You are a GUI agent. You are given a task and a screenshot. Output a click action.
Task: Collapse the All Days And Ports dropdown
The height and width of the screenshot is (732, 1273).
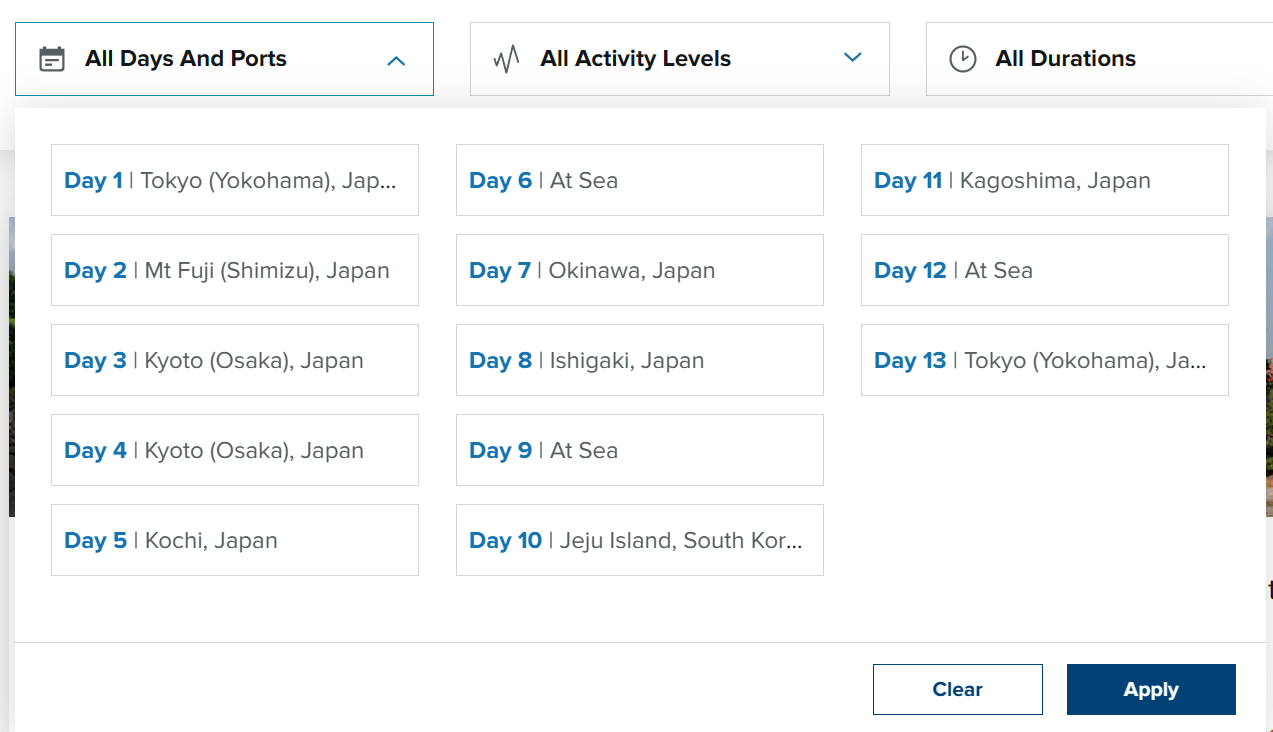(x=396, y=60)
